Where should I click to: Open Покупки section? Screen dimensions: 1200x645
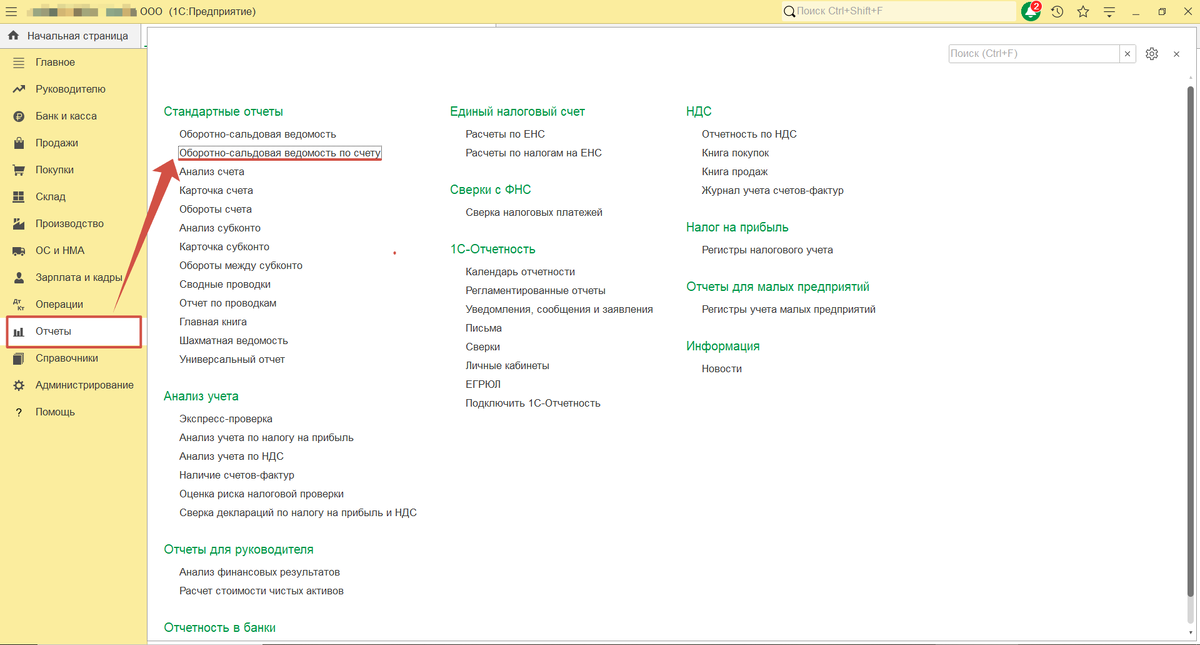point(55,170)
